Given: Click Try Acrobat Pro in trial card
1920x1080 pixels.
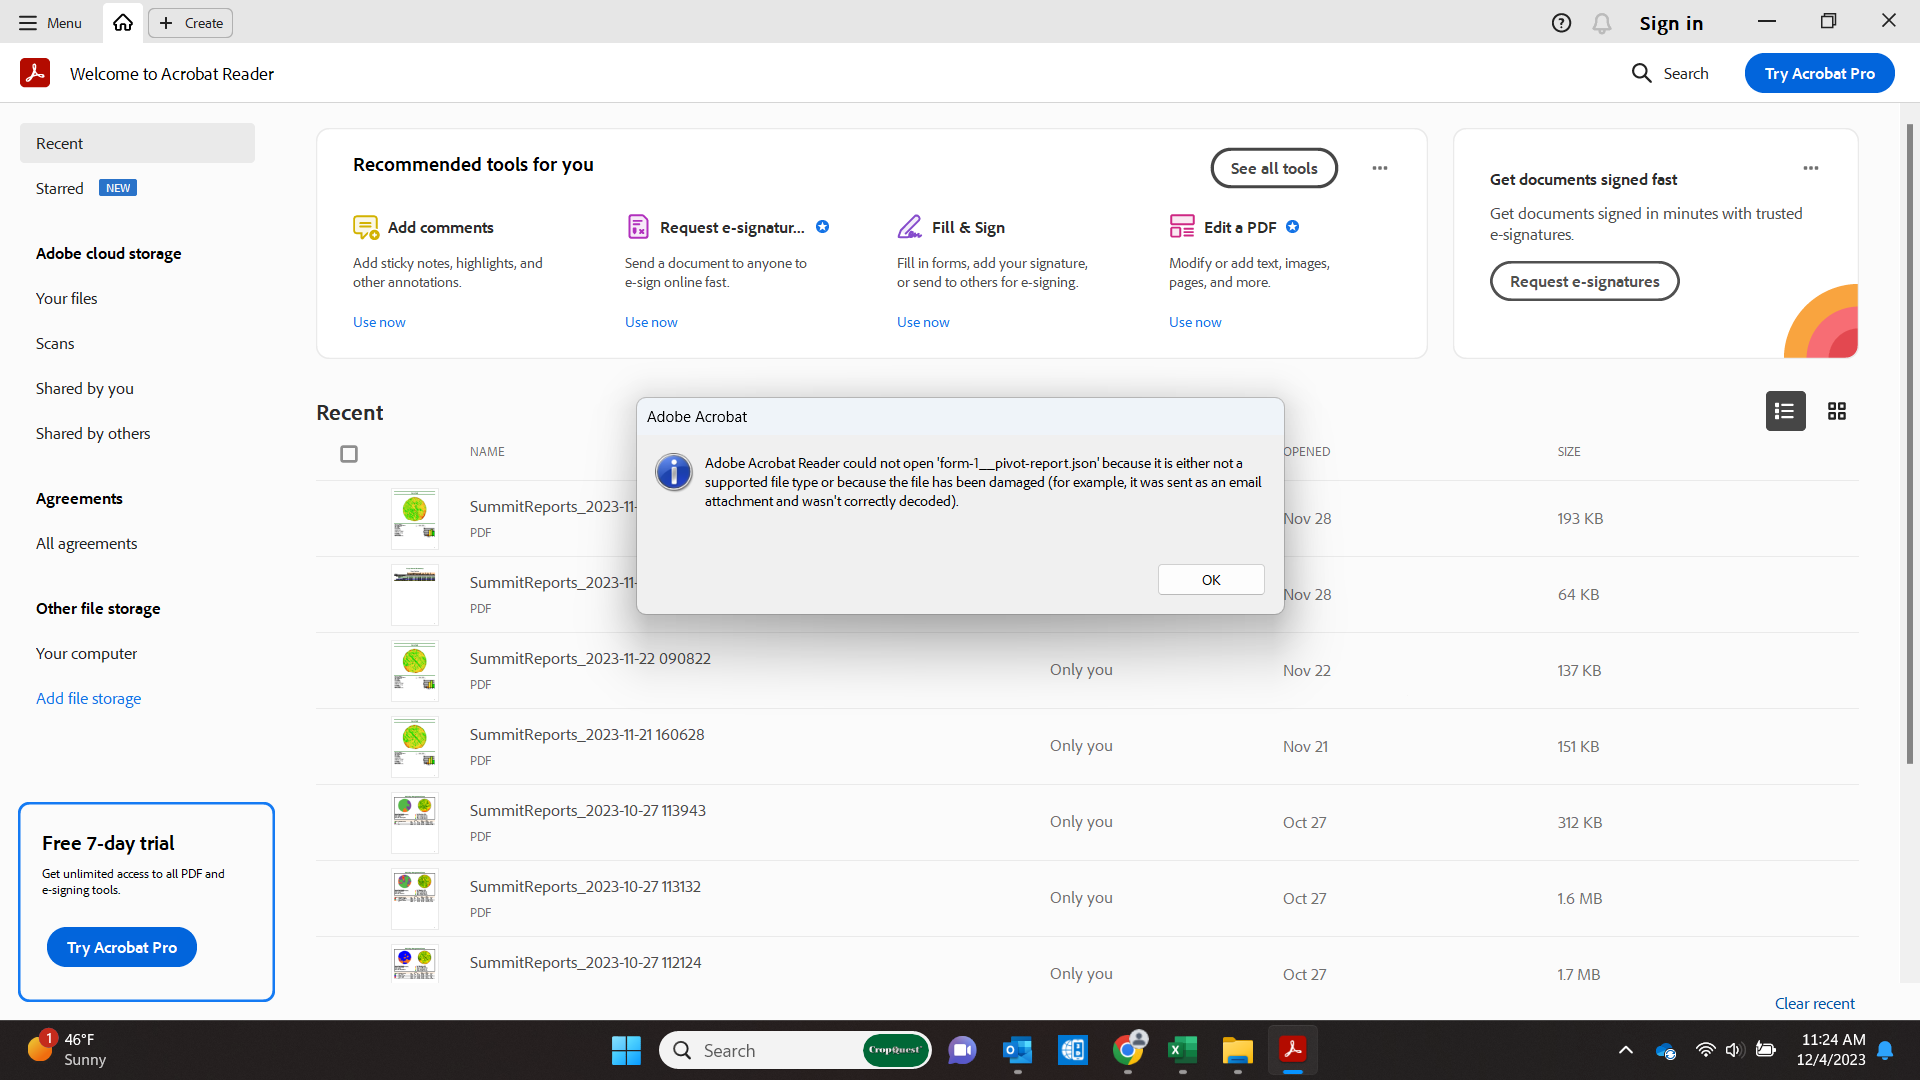Looking at the screenshot, I should pos(122,947).
